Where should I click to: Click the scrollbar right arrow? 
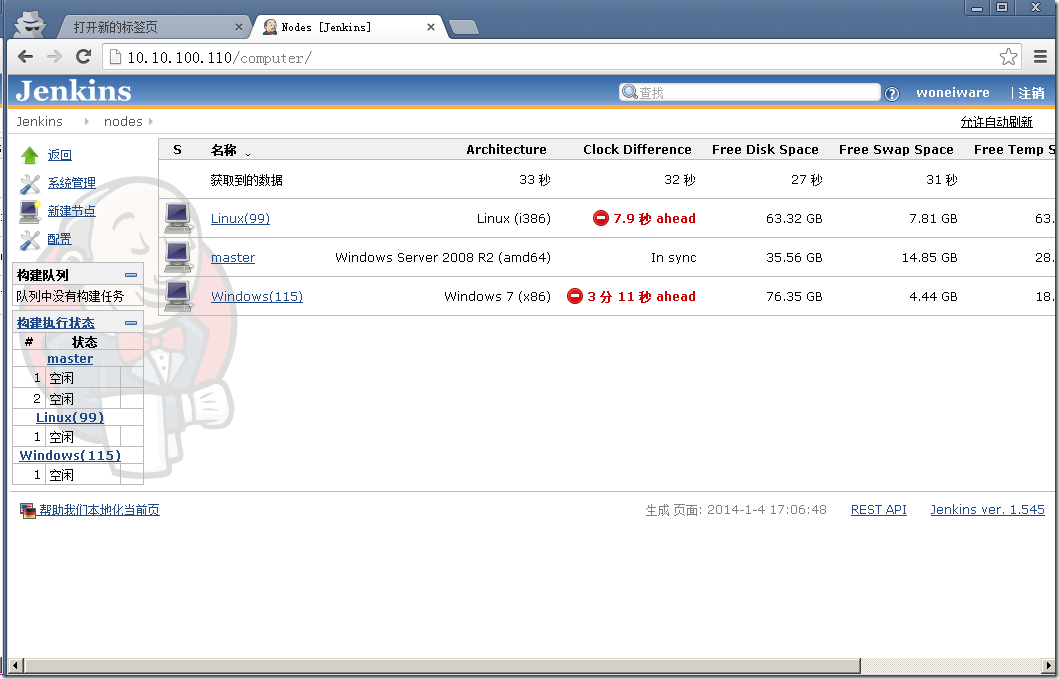point(1049,665)
